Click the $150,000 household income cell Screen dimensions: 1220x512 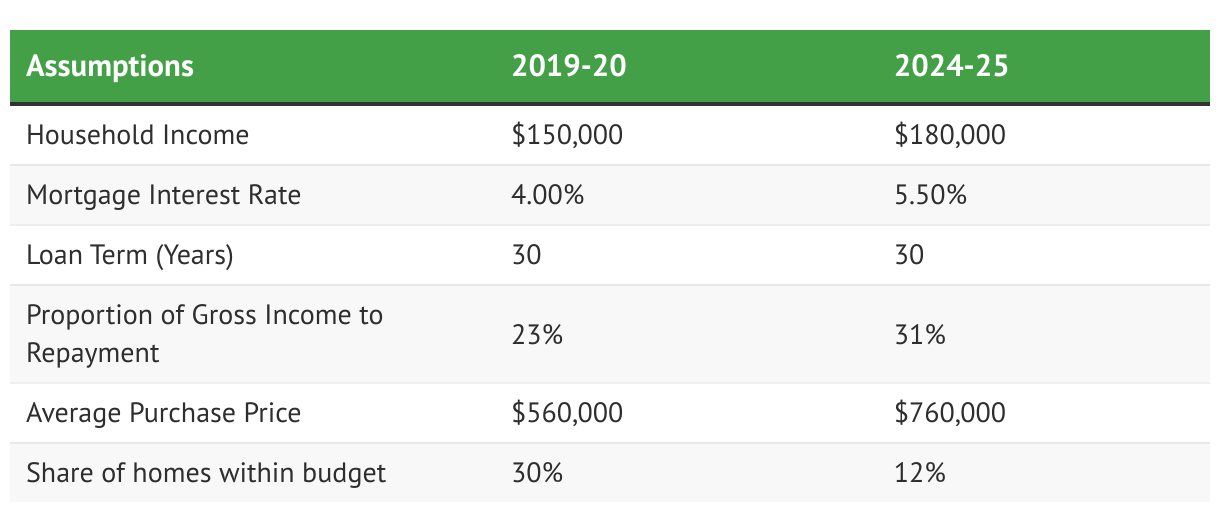coord(567,134)
